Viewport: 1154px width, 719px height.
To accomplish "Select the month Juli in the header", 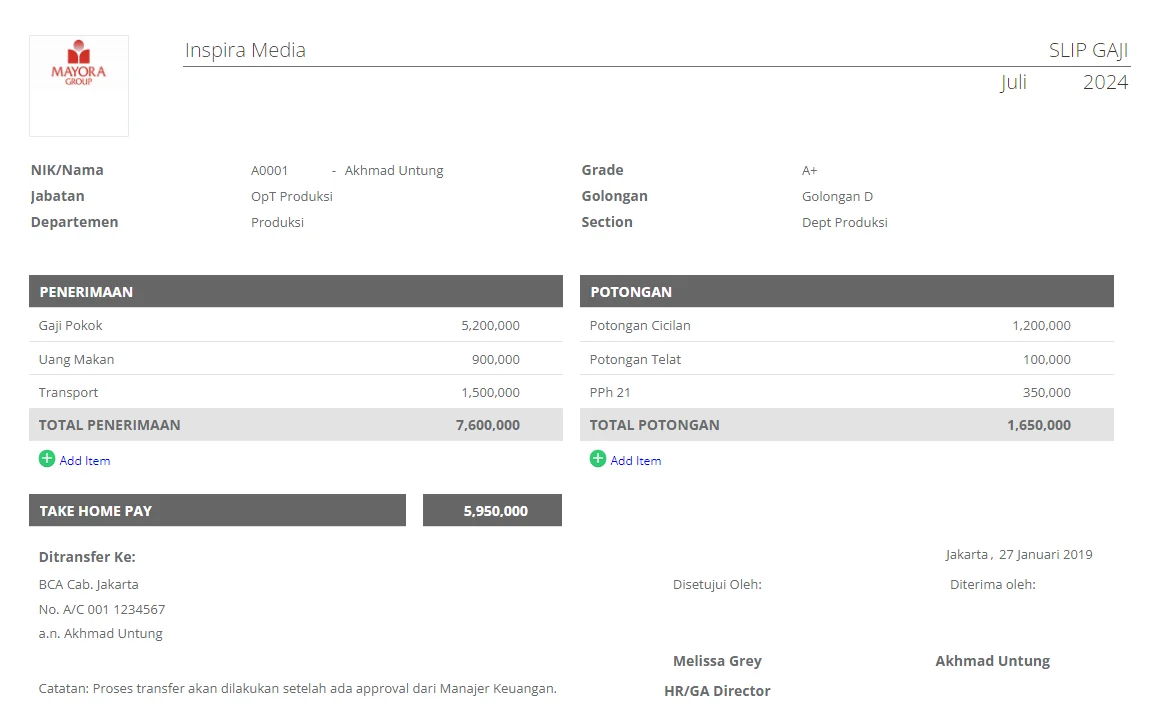I will point(1013,82).
